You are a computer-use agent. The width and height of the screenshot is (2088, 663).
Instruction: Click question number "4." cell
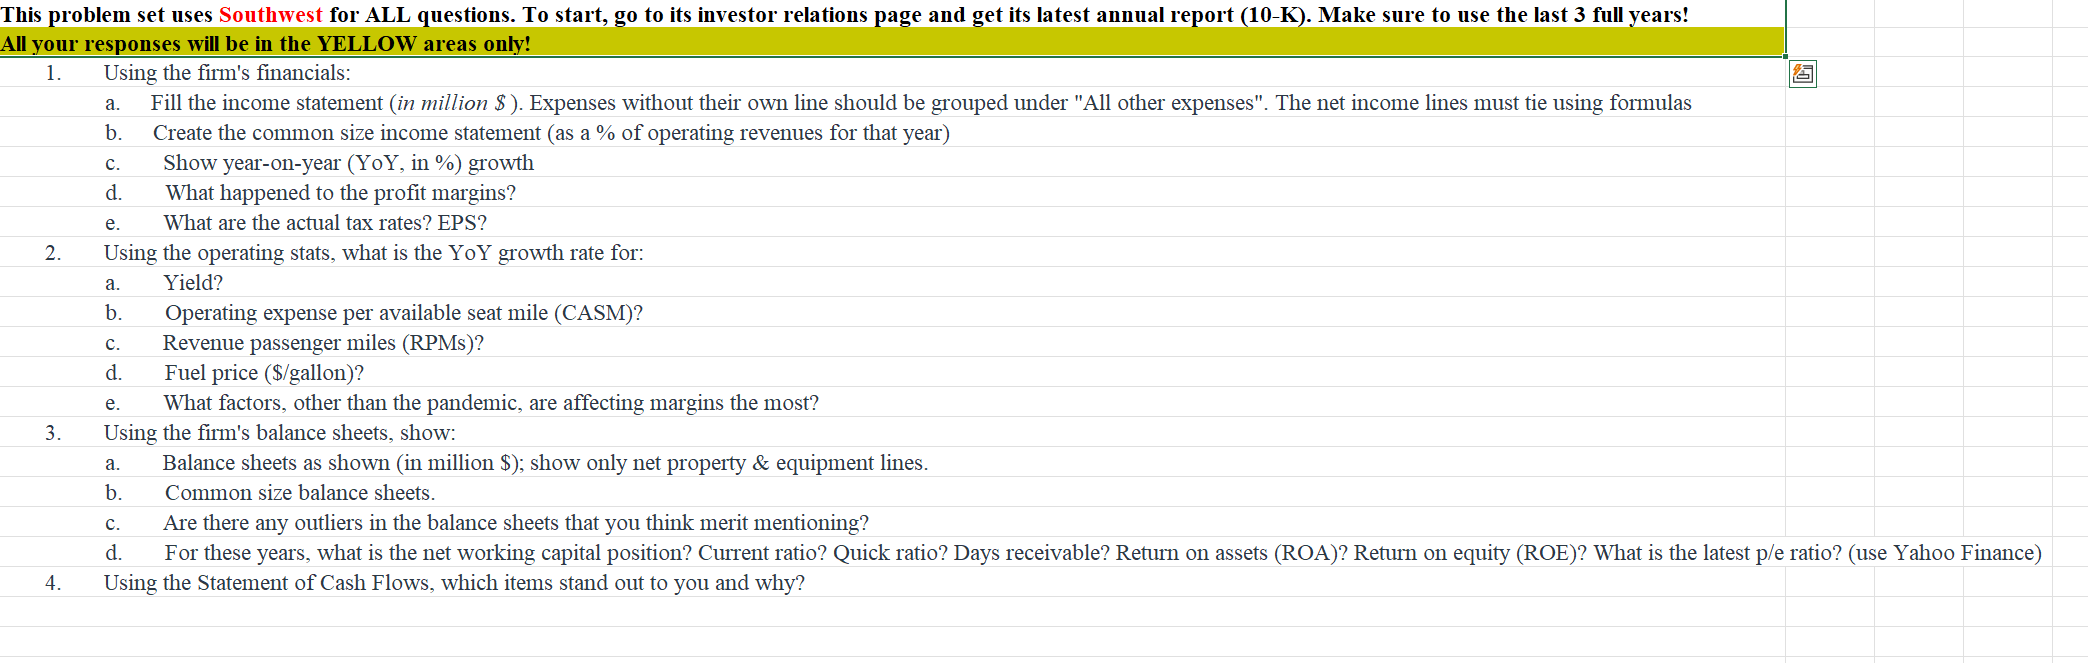coord(53,583)
